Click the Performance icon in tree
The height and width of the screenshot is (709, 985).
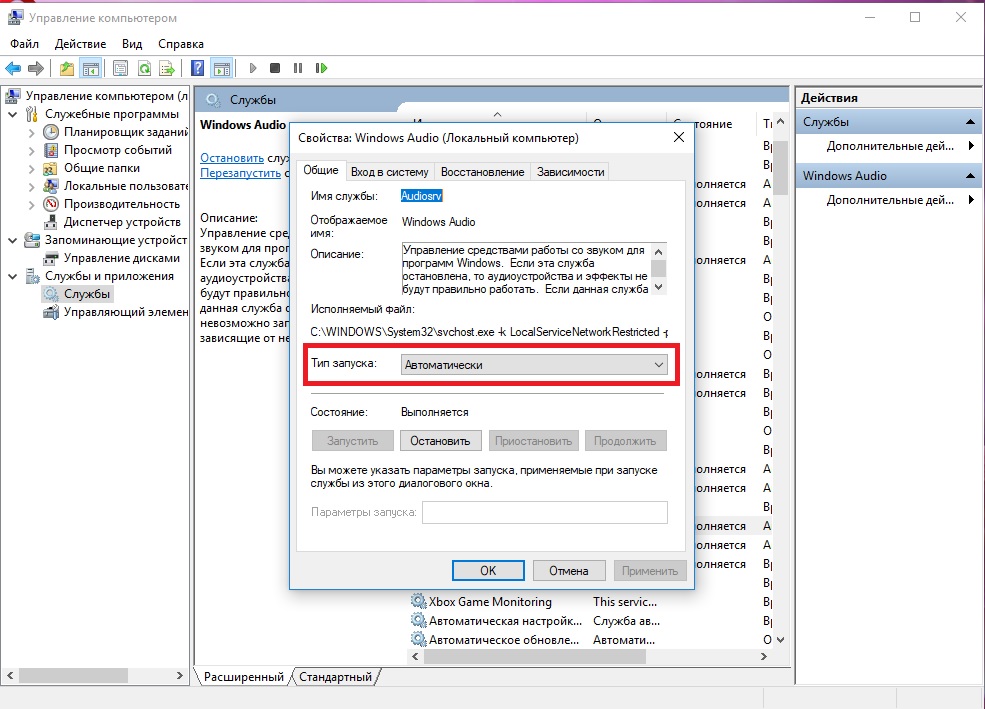(51, 204)
